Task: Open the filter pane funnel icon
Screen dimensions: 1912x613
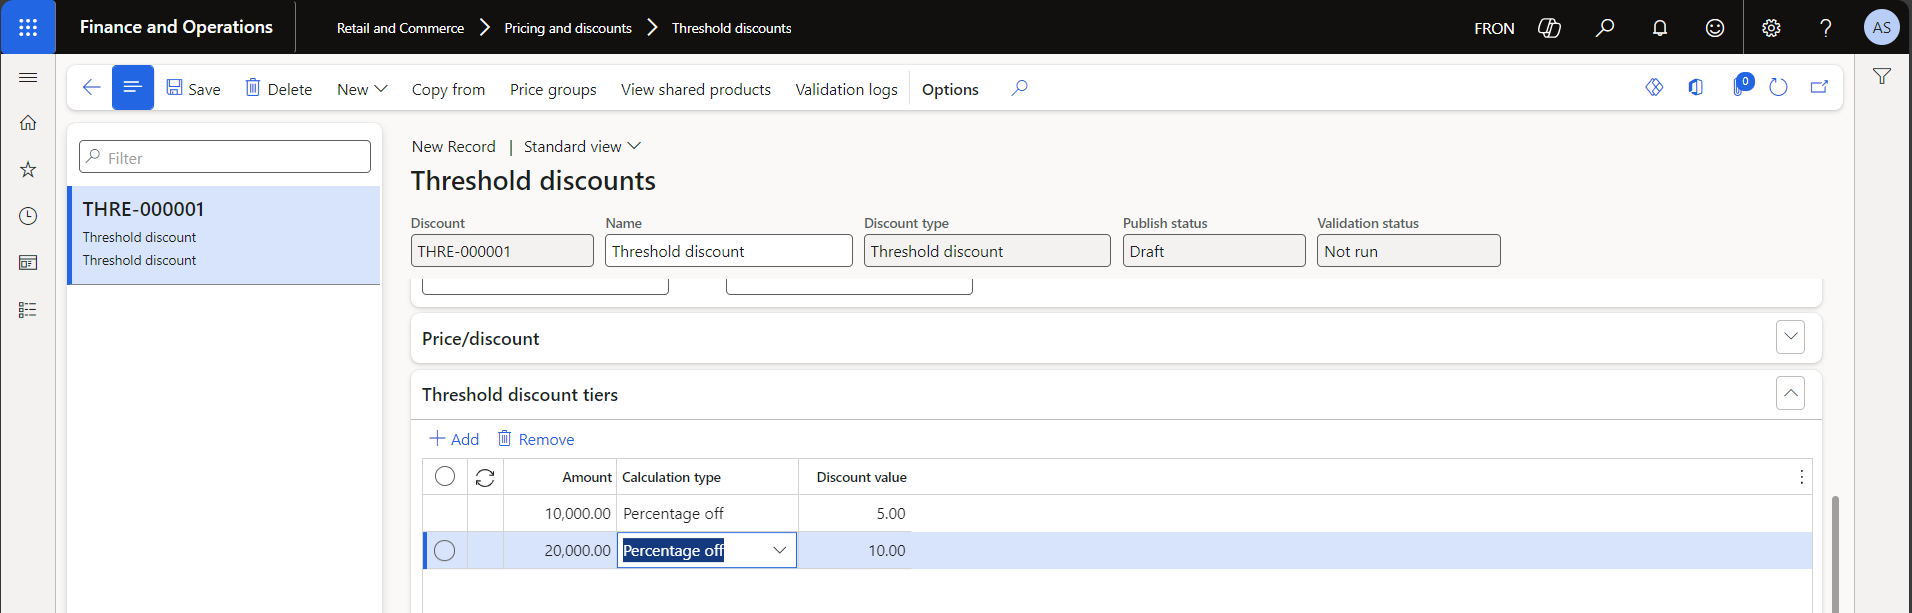Action: pos(1882,77)
